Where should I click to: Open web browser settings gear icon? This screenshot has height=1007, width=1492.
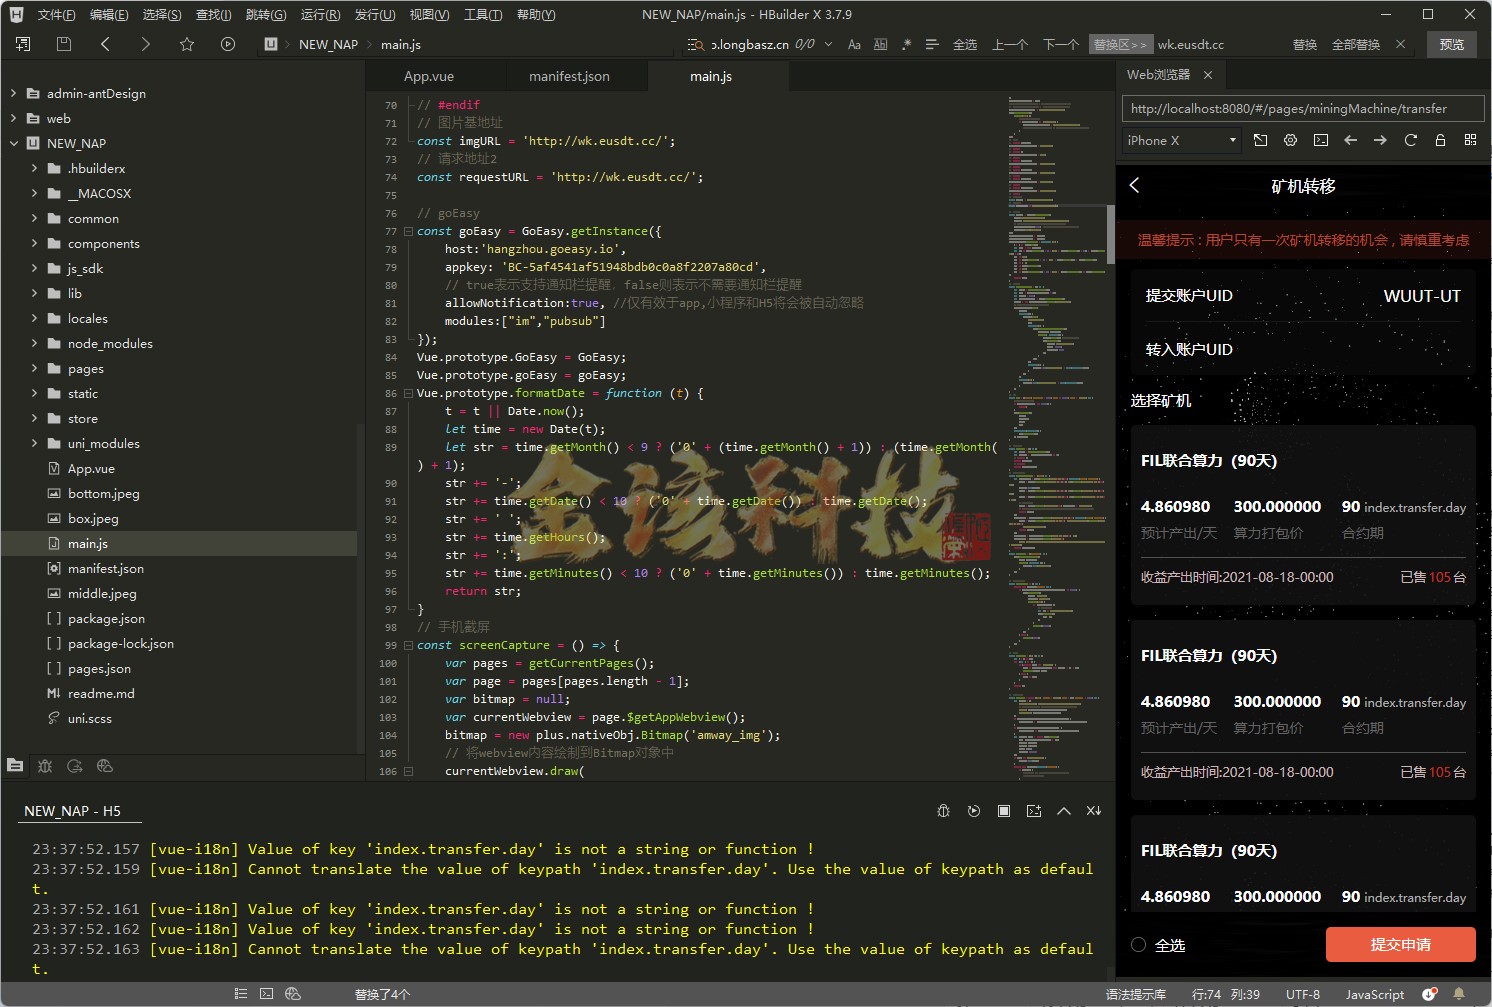pyautogui.click(x=1290, y=141)
